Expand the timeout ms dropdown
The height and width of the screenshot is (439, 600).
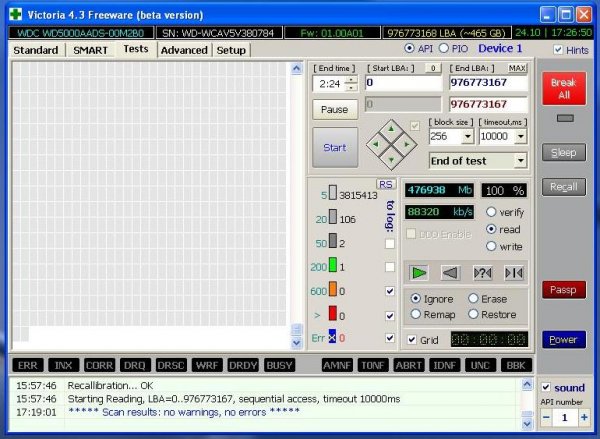(x=520, y=136)
